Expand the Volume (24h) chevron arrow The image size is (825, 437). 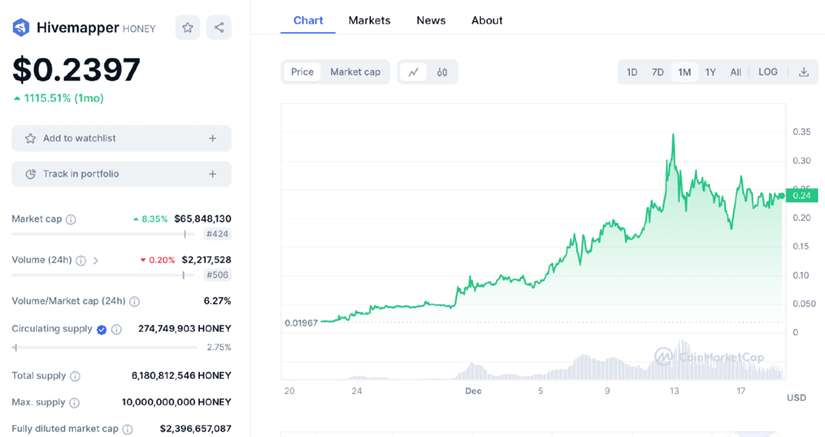96,261
